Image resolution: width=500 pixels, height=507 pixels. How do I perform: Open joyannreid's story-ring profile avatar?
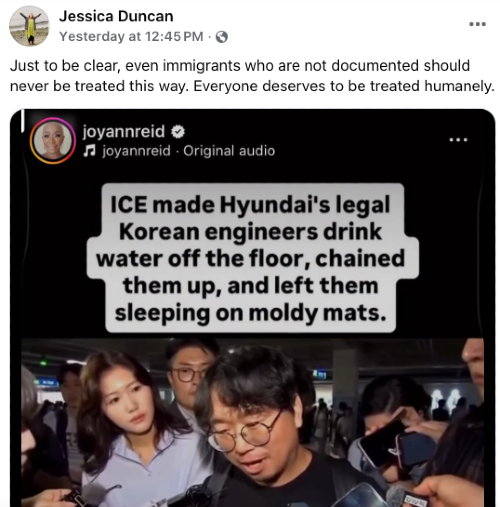click(x=53, y=140)
